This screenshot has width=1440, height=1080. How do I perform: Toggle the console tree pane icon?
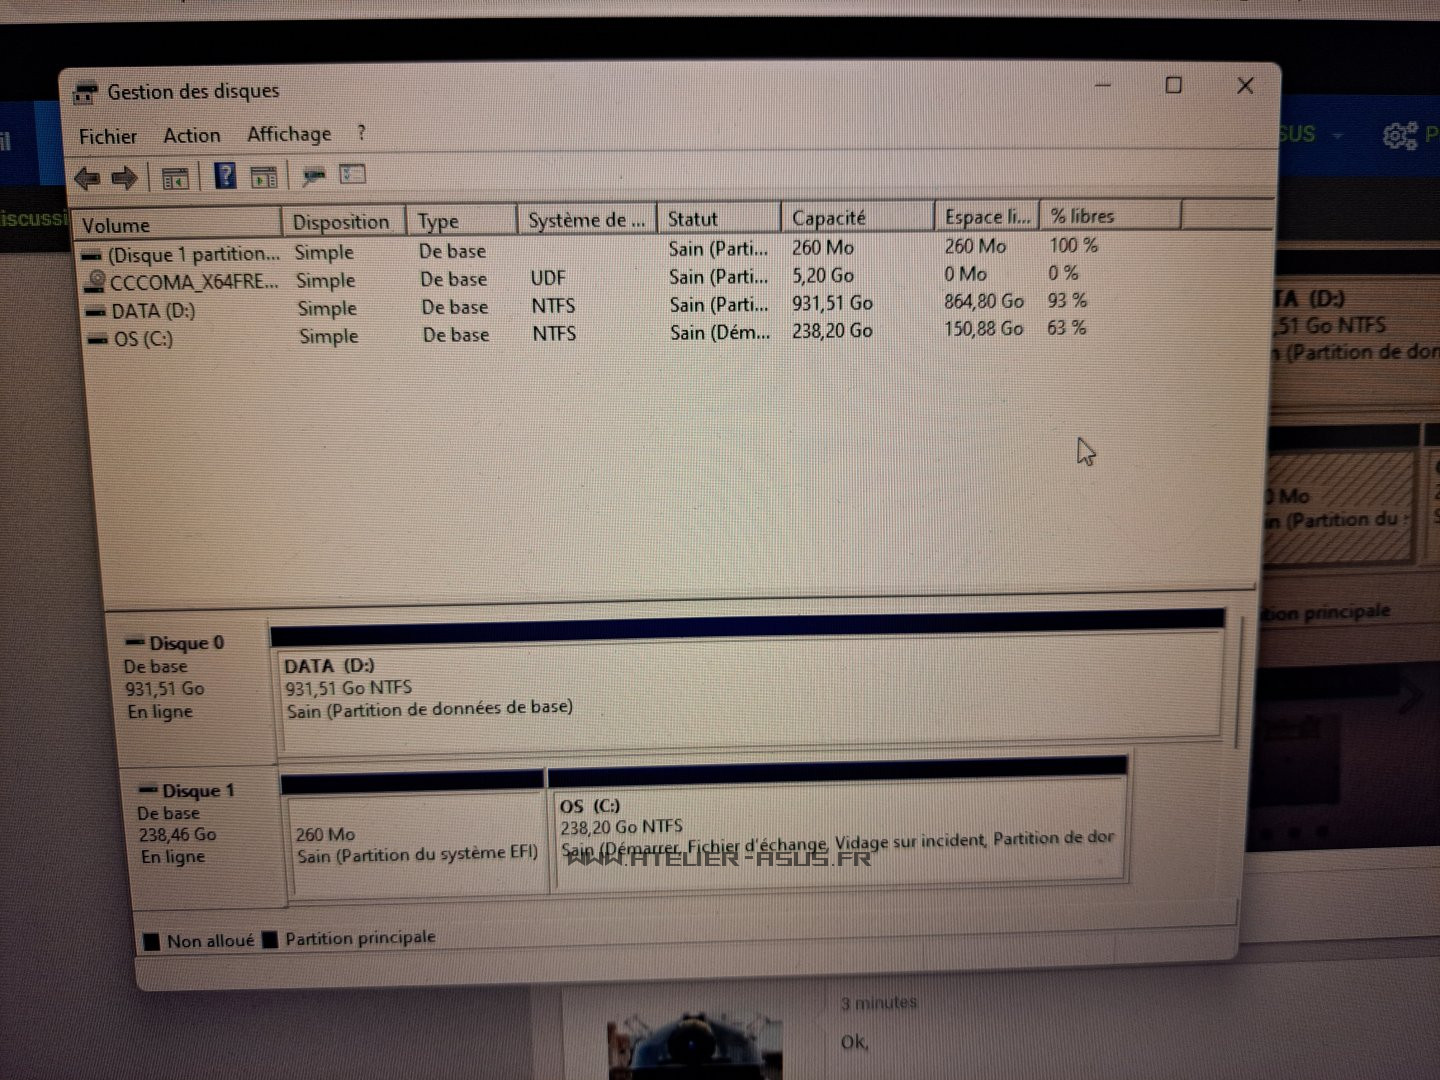(175, 179)
